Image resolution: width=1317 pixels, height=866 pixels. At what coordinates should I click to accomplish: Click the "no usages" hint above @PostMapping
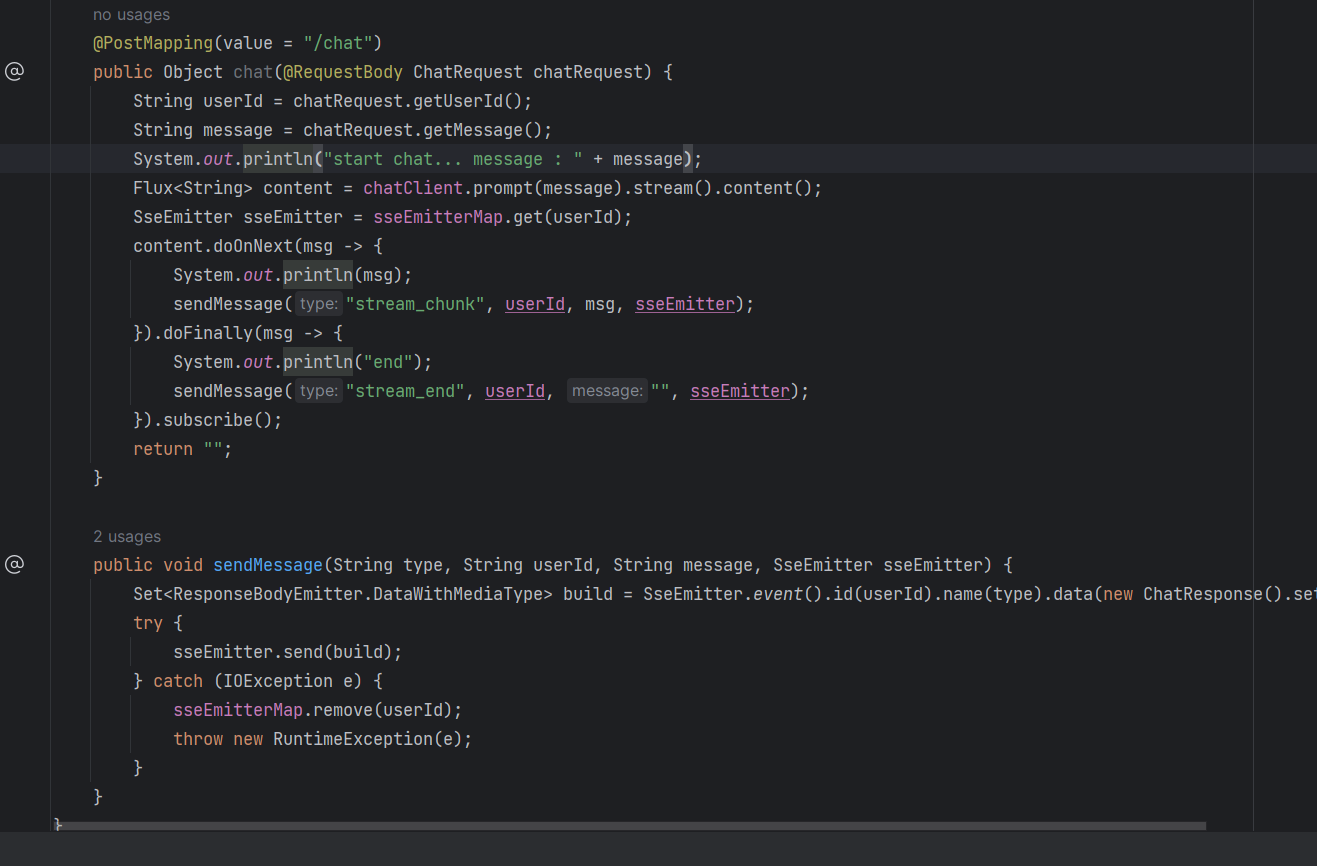[x=131, y=15]
